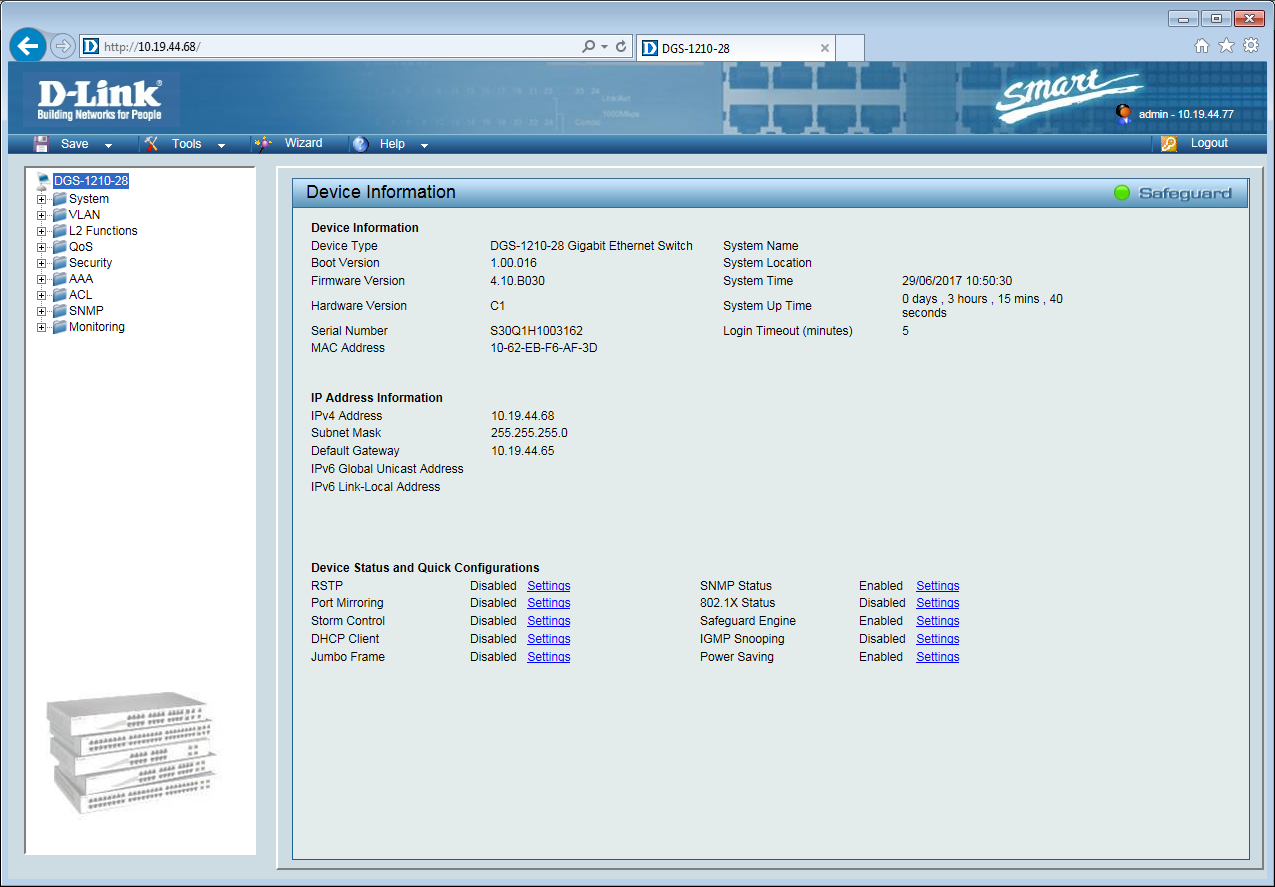
Task: Click the Logout key icon
Action: [x=1169, y=144]
